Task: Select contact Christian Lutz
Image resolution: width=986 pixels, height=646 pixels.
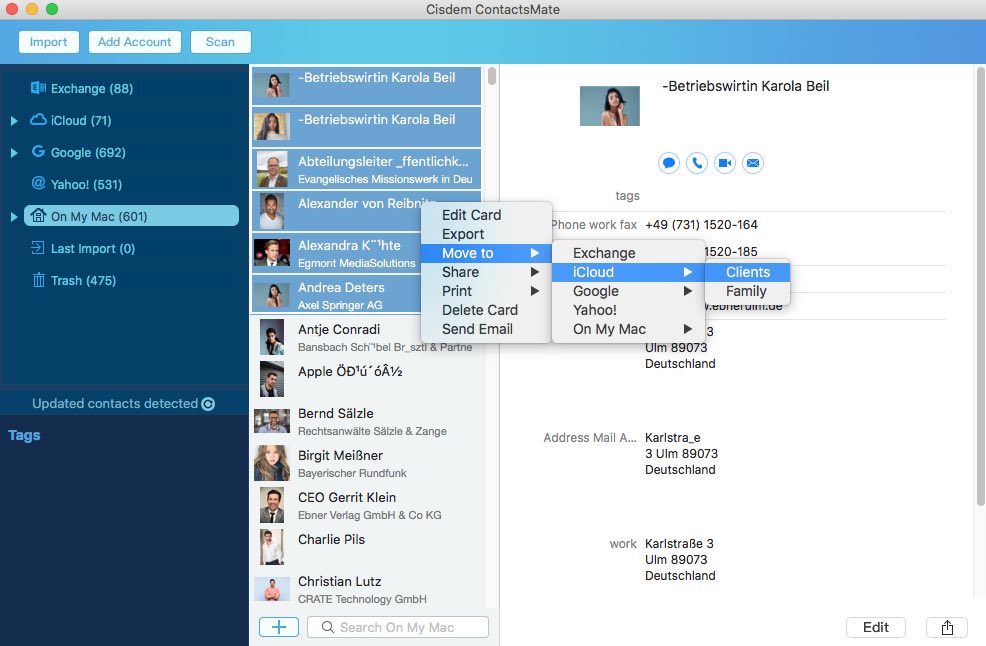Action: (368, 589)
